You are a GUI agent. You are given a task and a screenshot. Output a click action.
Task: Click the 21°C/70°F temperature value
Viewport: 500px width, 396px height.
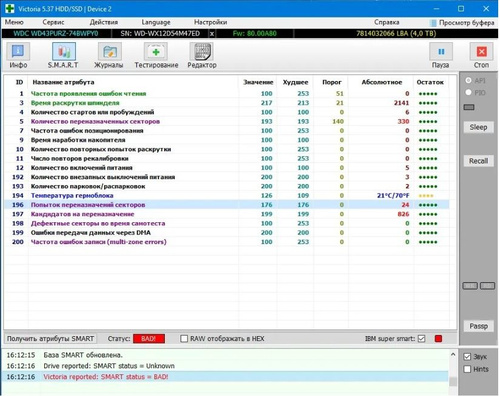(x=393, y=196)
